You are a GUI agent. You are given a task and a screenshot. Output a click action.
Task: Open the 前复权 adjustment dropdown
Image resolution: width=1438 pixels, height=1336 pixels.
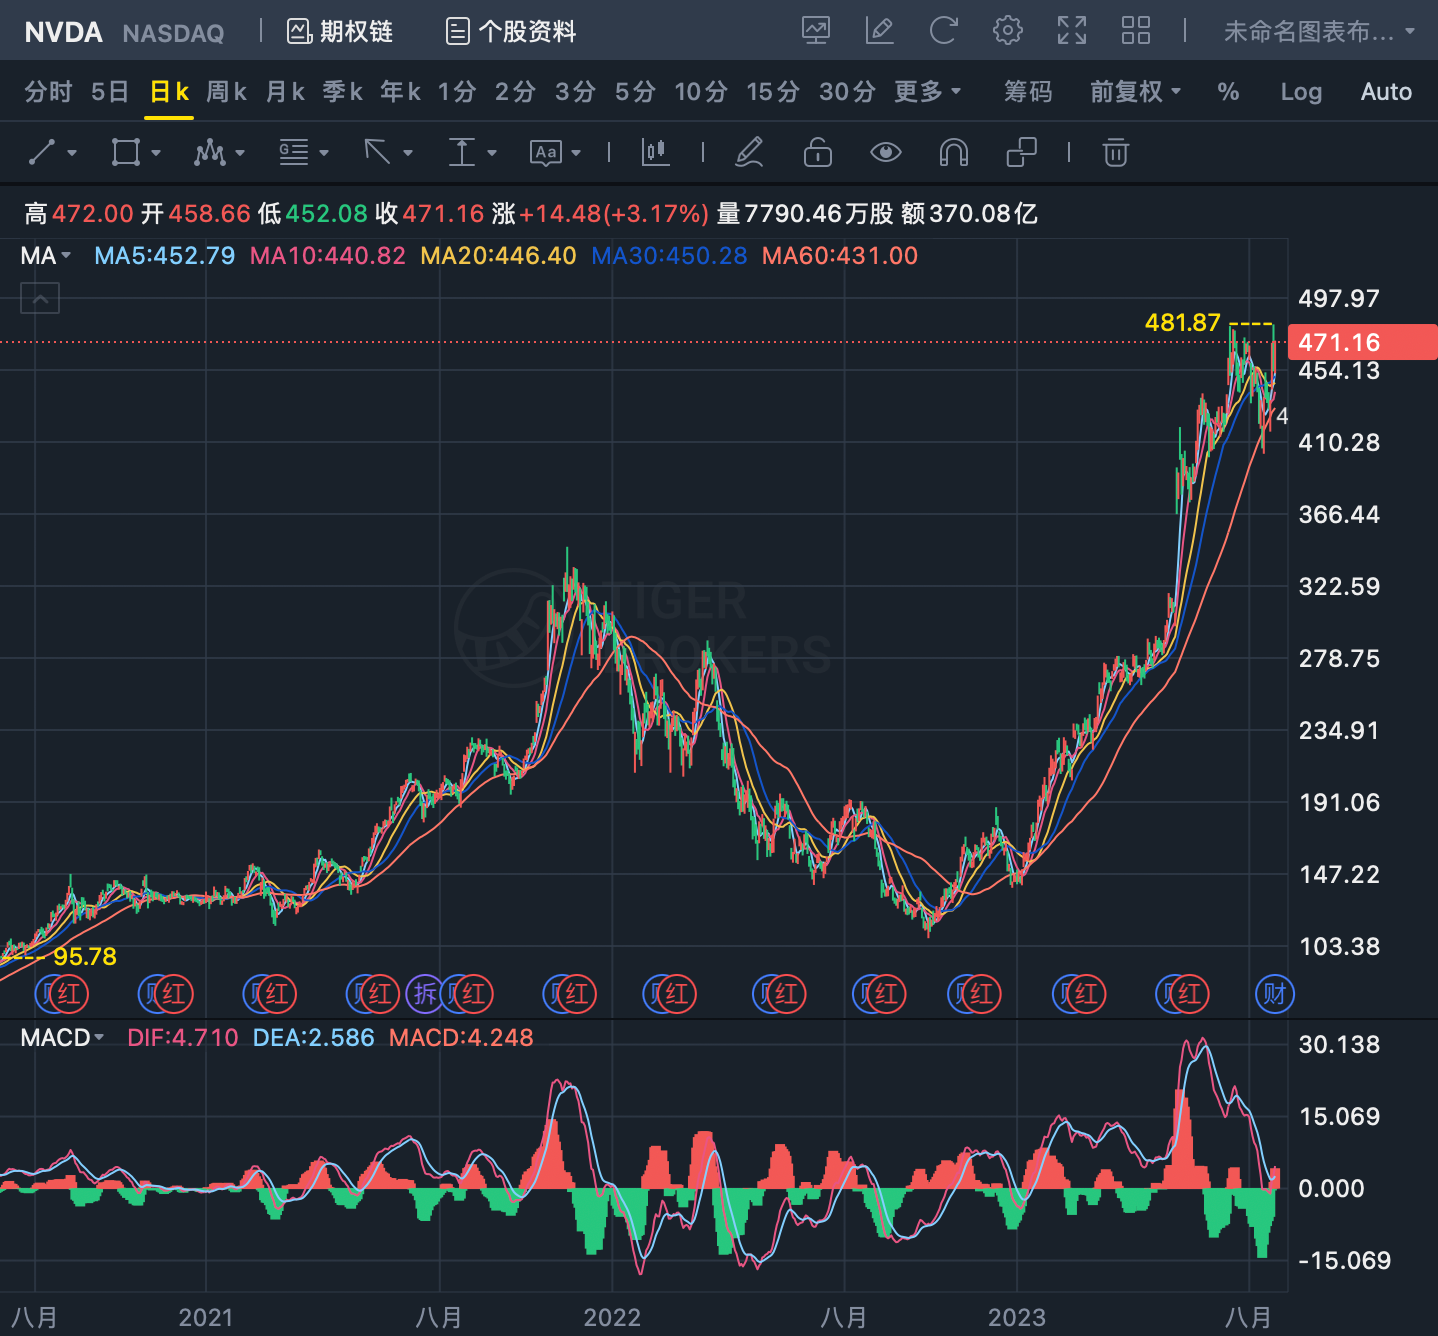1135,92
